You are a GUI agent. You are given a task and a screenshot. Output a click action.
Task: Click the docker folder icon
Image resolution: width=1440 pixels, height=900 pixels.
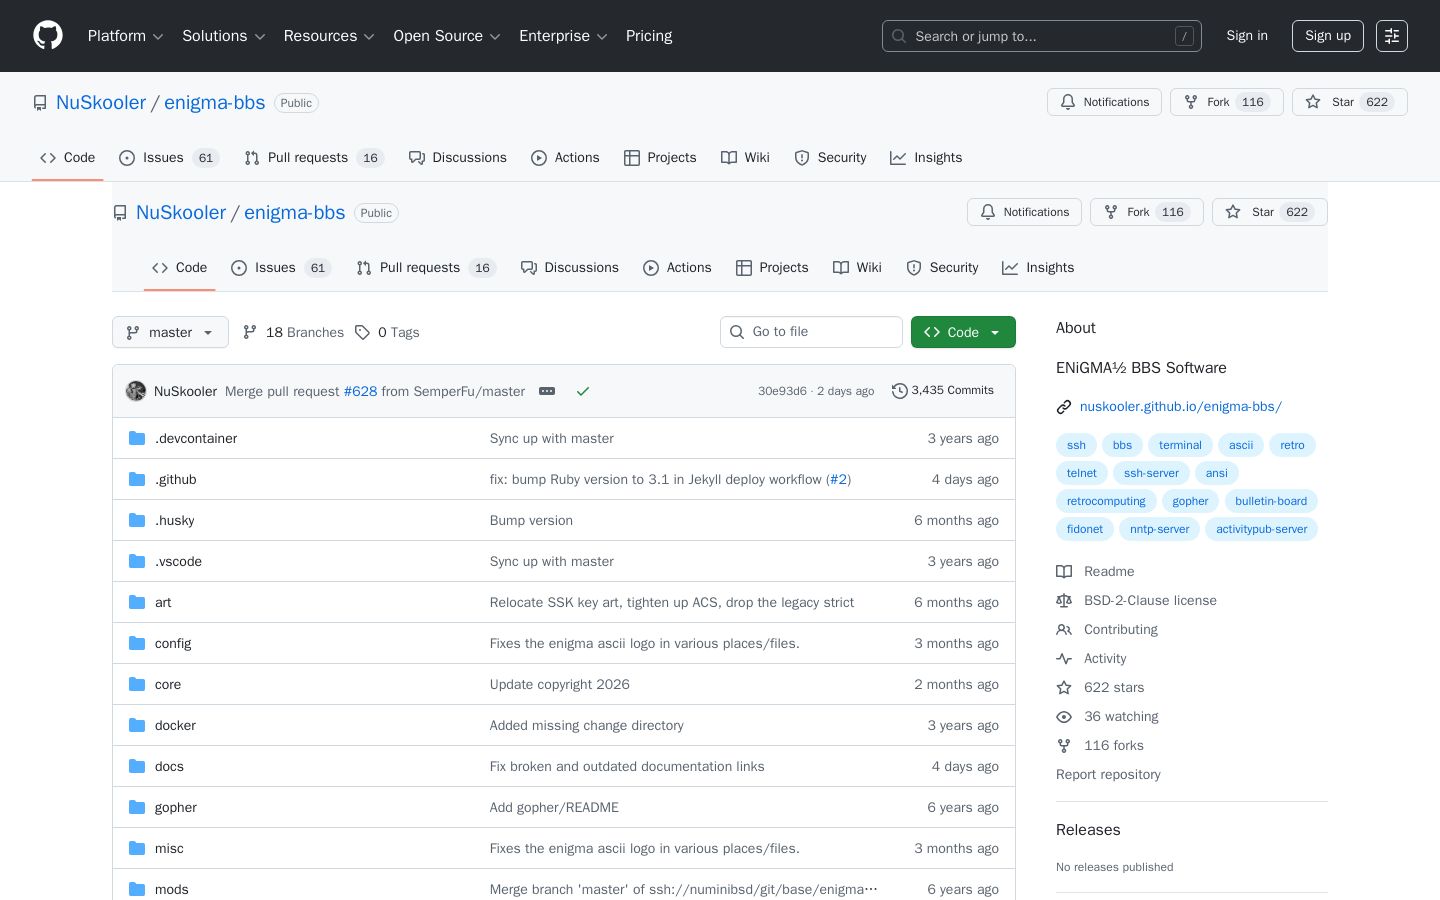(x=137, y=725)
